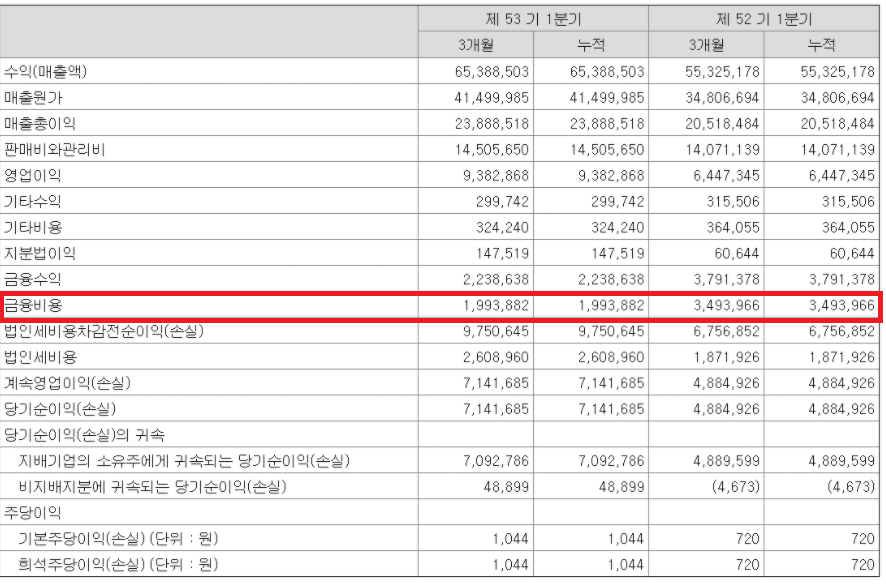The width and height of the screenshot is (886, 584).
Task: Click 희석주당이익 720 in 제 52 기 누적
Action: pos(863,565)
